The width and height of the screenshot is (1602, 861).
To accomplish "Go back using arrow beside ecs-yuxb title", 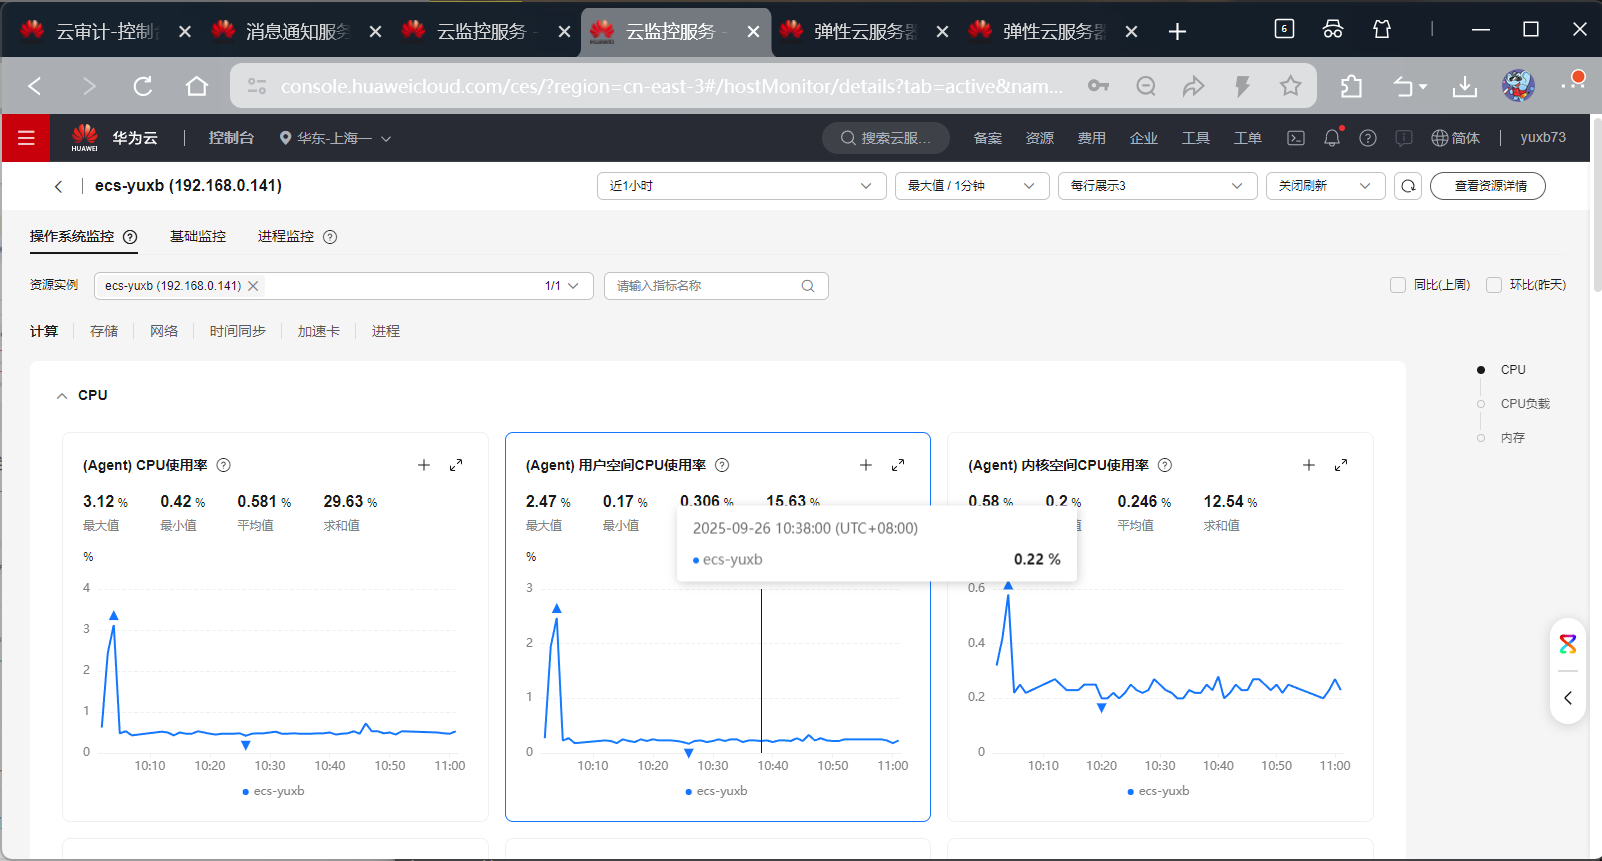I will pyautogui.click(x=58, y=186).
